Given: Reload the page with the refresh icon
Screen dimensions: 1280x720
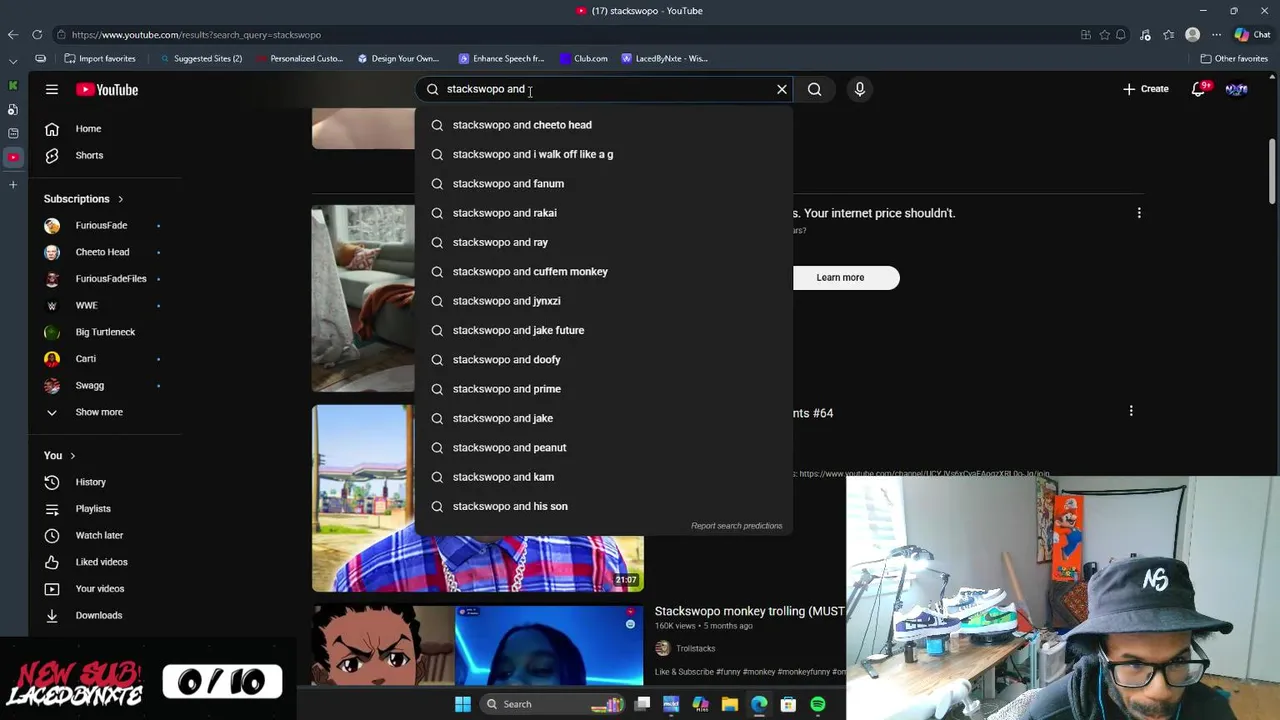Looking at the screenshot, I should click(37, 35).
